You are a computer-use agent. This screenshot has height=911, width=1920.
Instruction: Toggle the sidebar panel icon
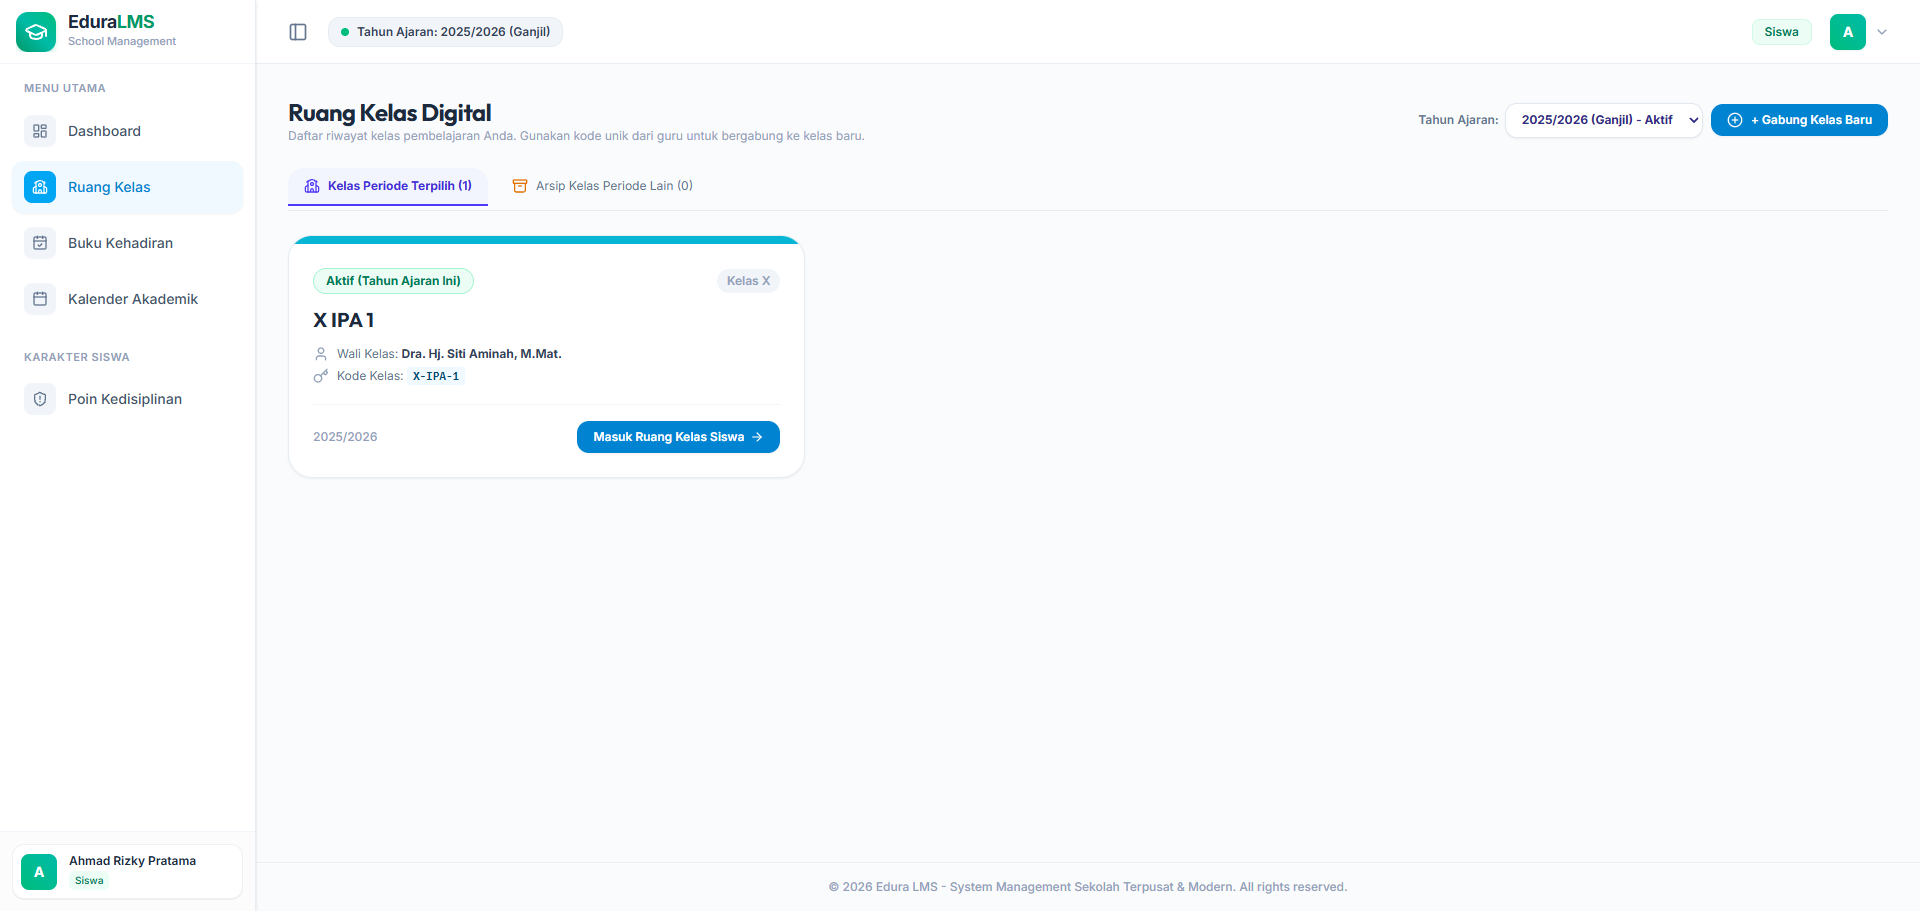(298, 32)
